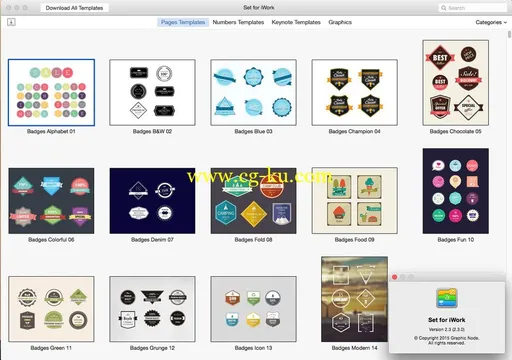Pick the Badges Green 11 thumbnail

coord(51,309)
